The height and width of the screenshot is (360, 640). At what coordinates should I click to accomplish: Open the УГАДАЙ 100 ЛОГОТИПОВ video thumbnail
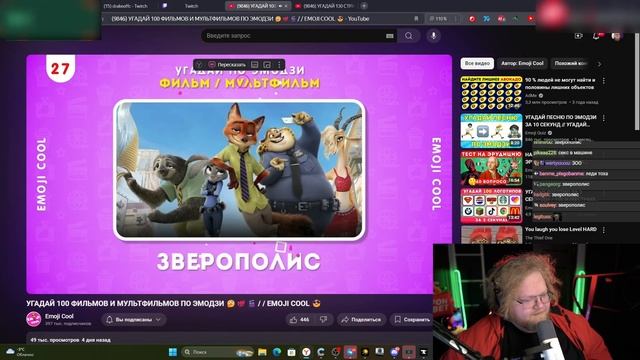pyautogui.click(x=491, y=205)
